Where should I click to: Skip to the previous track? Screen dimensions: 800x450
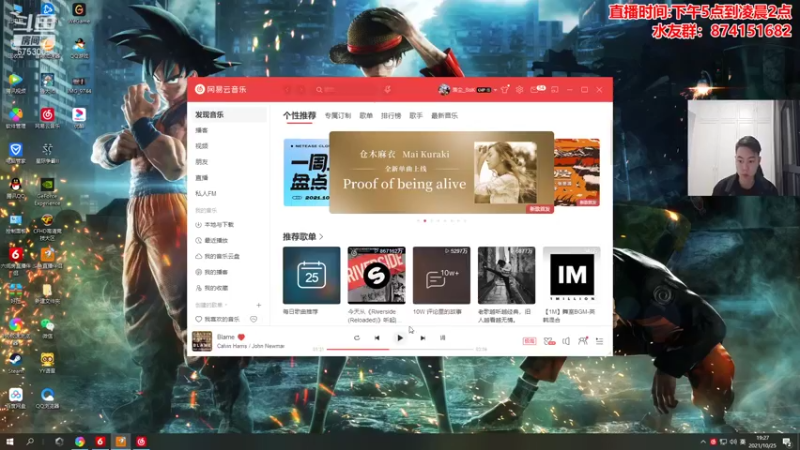377,338
